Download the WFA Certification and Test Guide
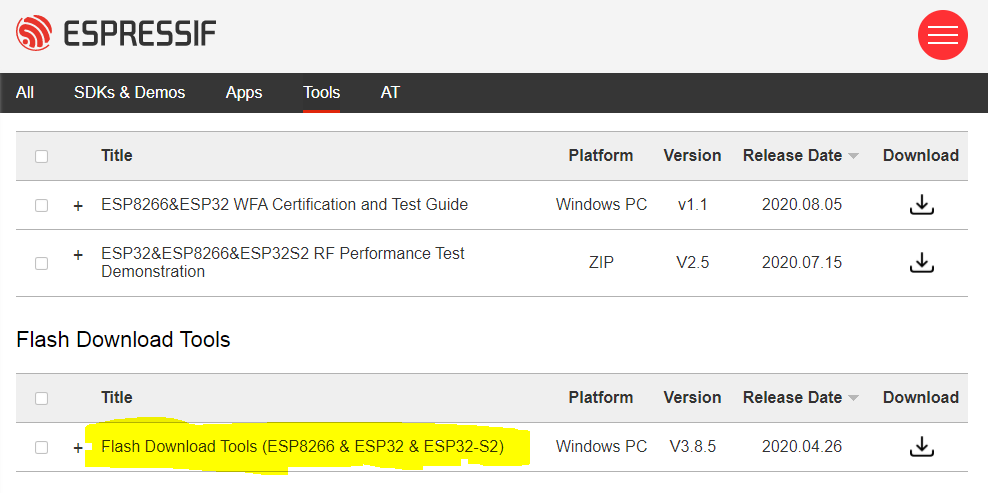 click(921, 205)
